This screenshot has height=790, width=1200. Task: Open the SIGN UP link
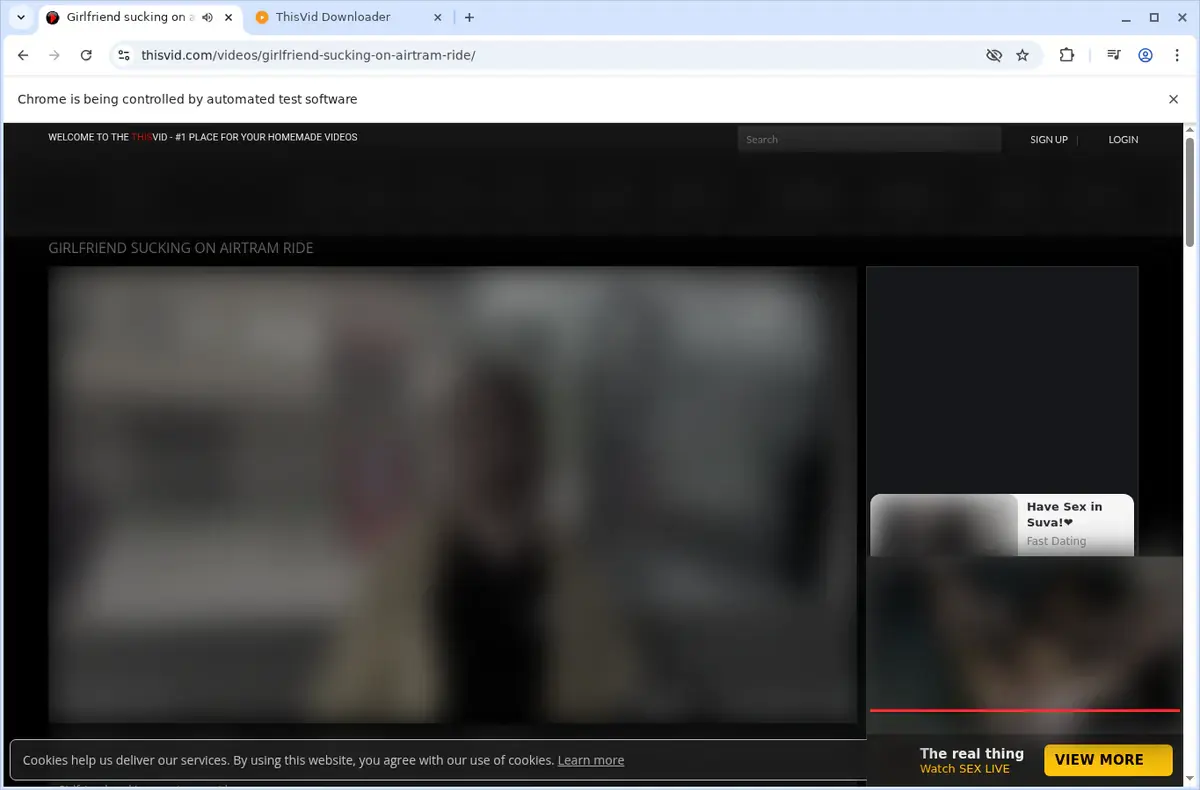point(1049,139)
